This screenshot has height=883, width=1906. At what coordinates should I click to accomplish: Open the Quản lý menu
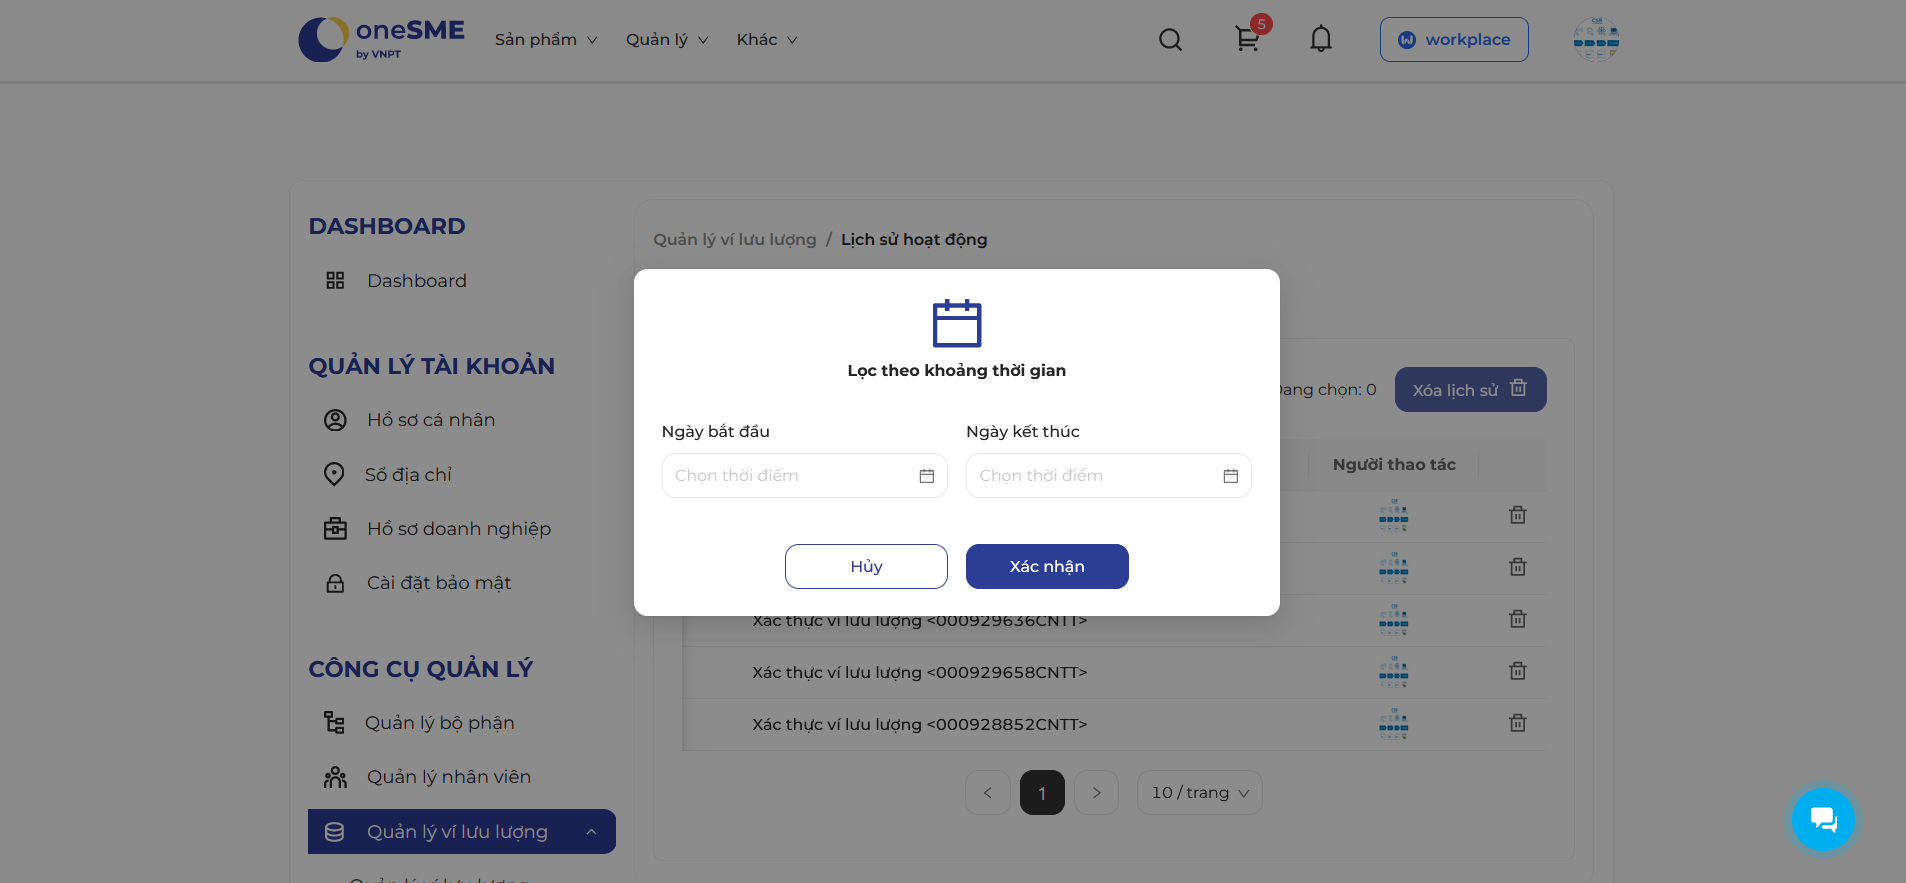point(667,40)
